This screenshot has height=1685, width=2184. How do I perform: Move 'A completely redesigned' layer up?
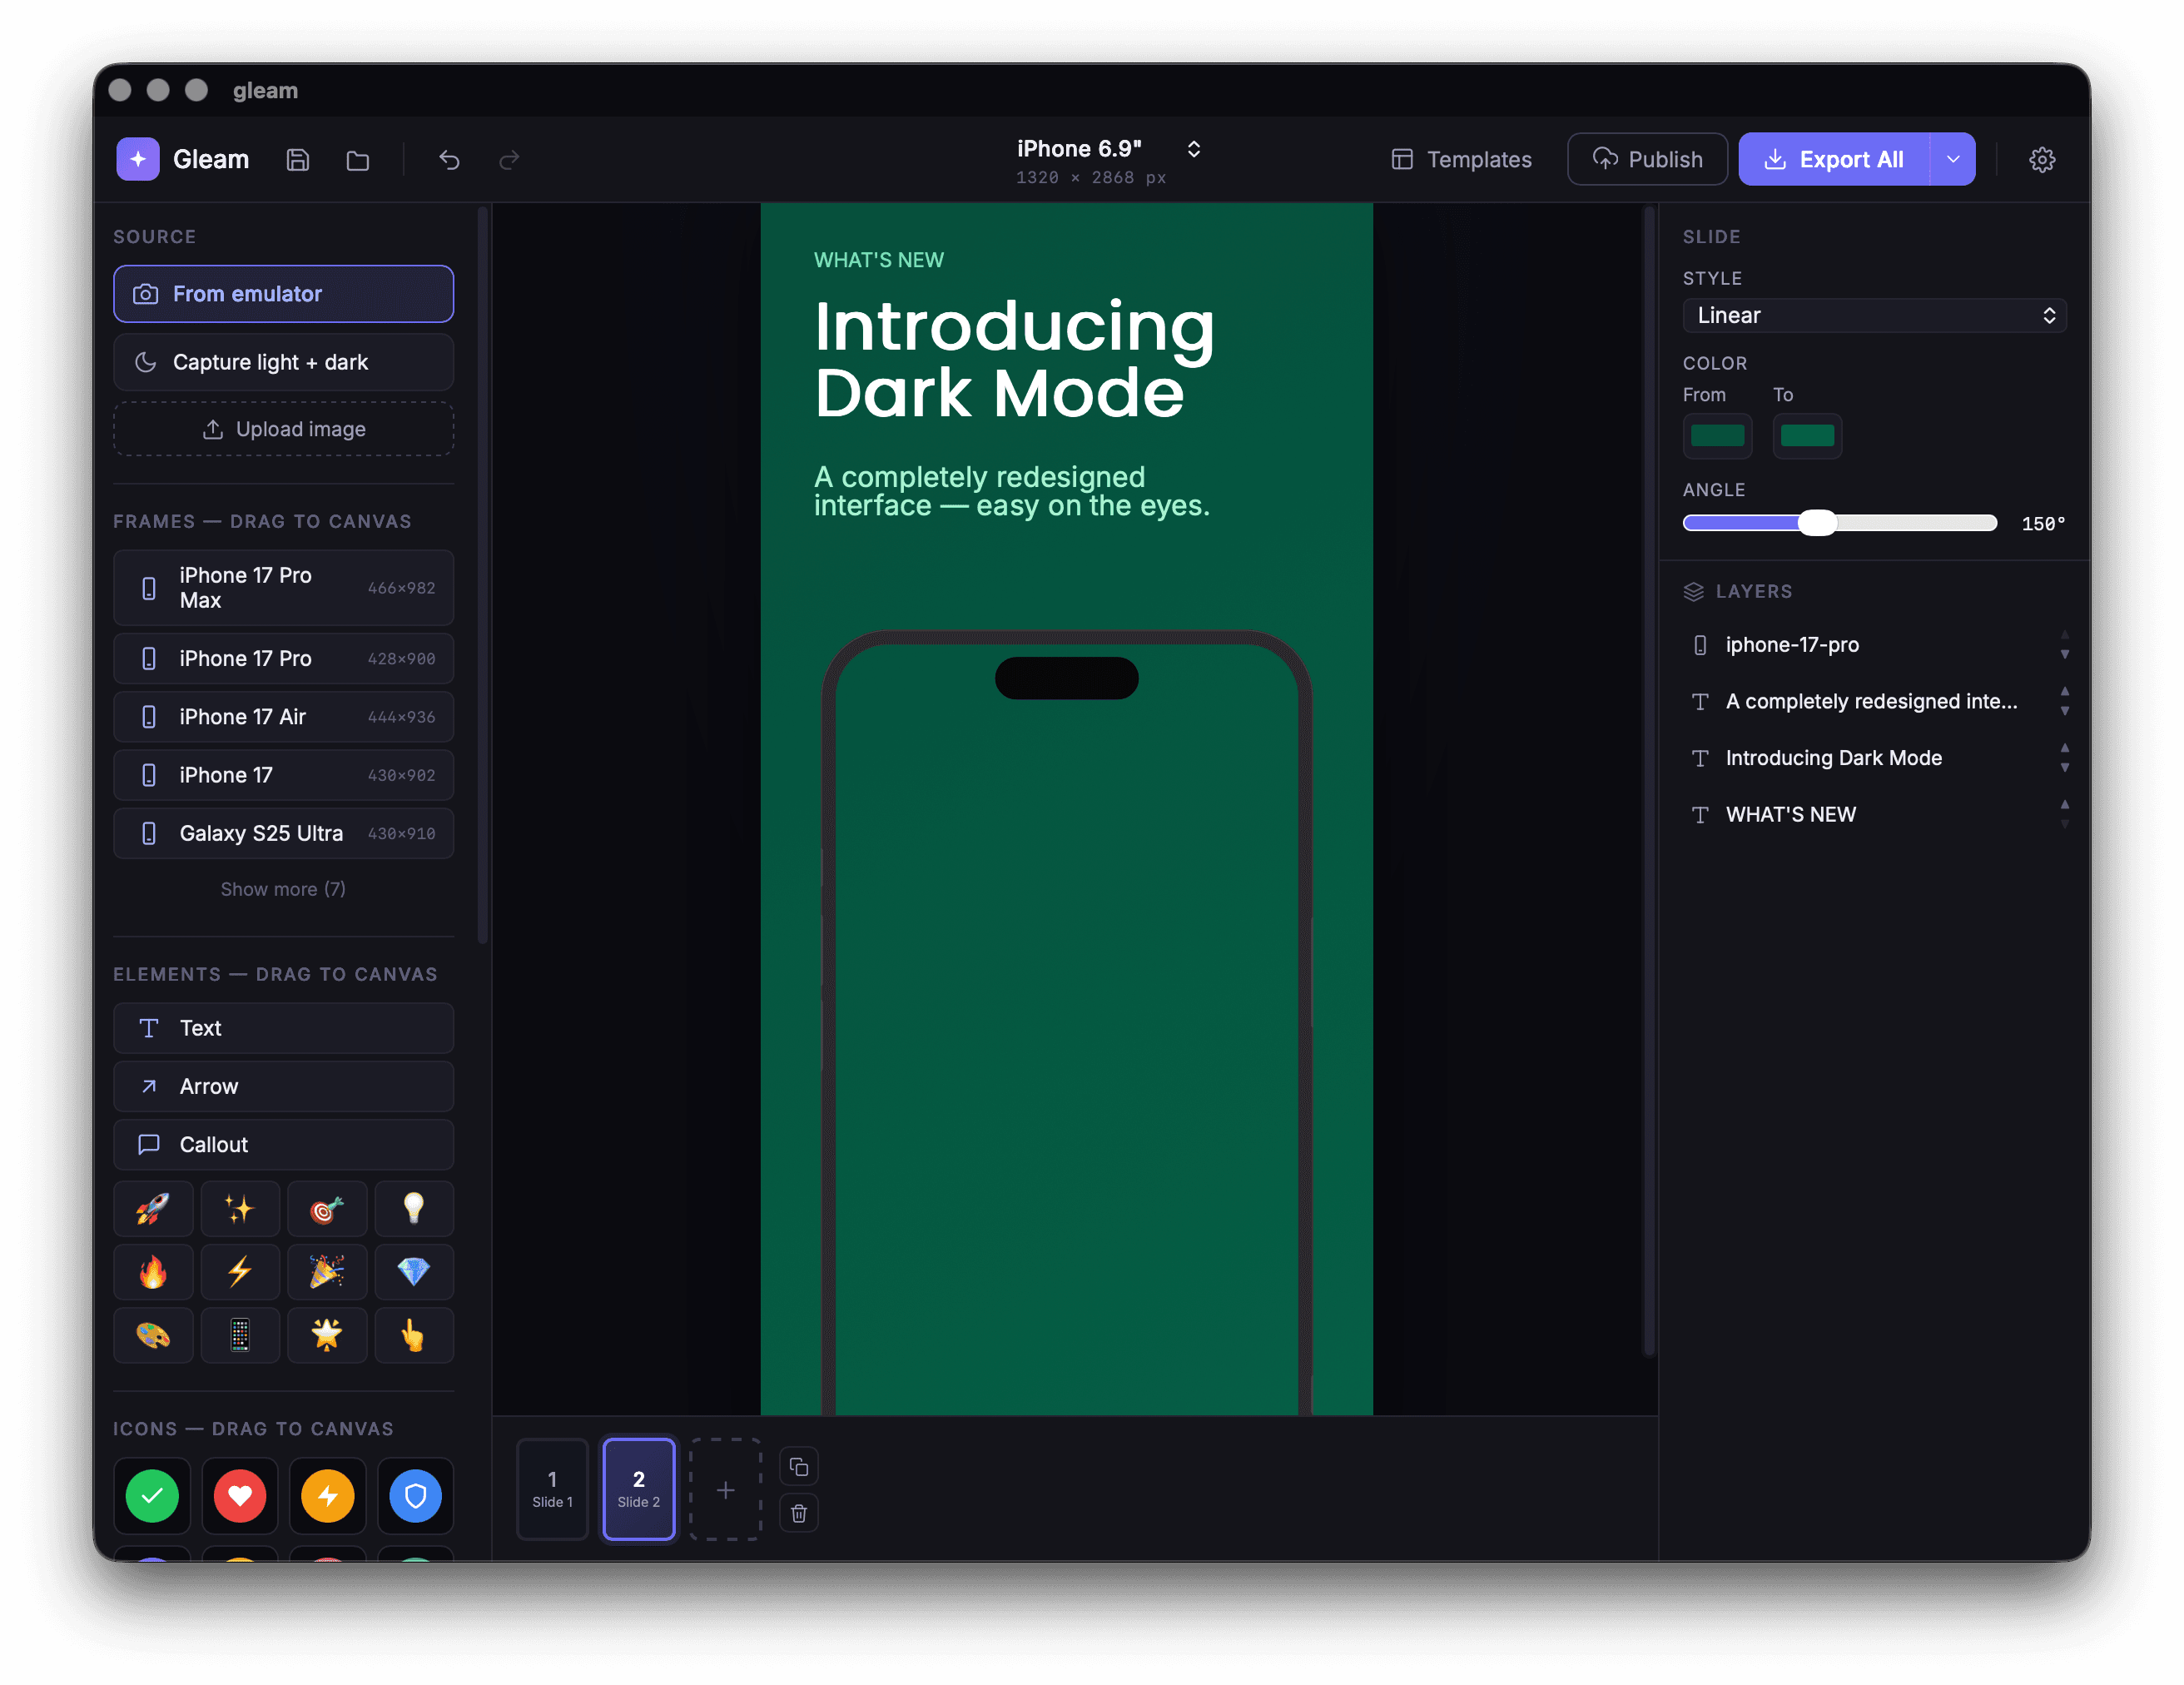2064,691
